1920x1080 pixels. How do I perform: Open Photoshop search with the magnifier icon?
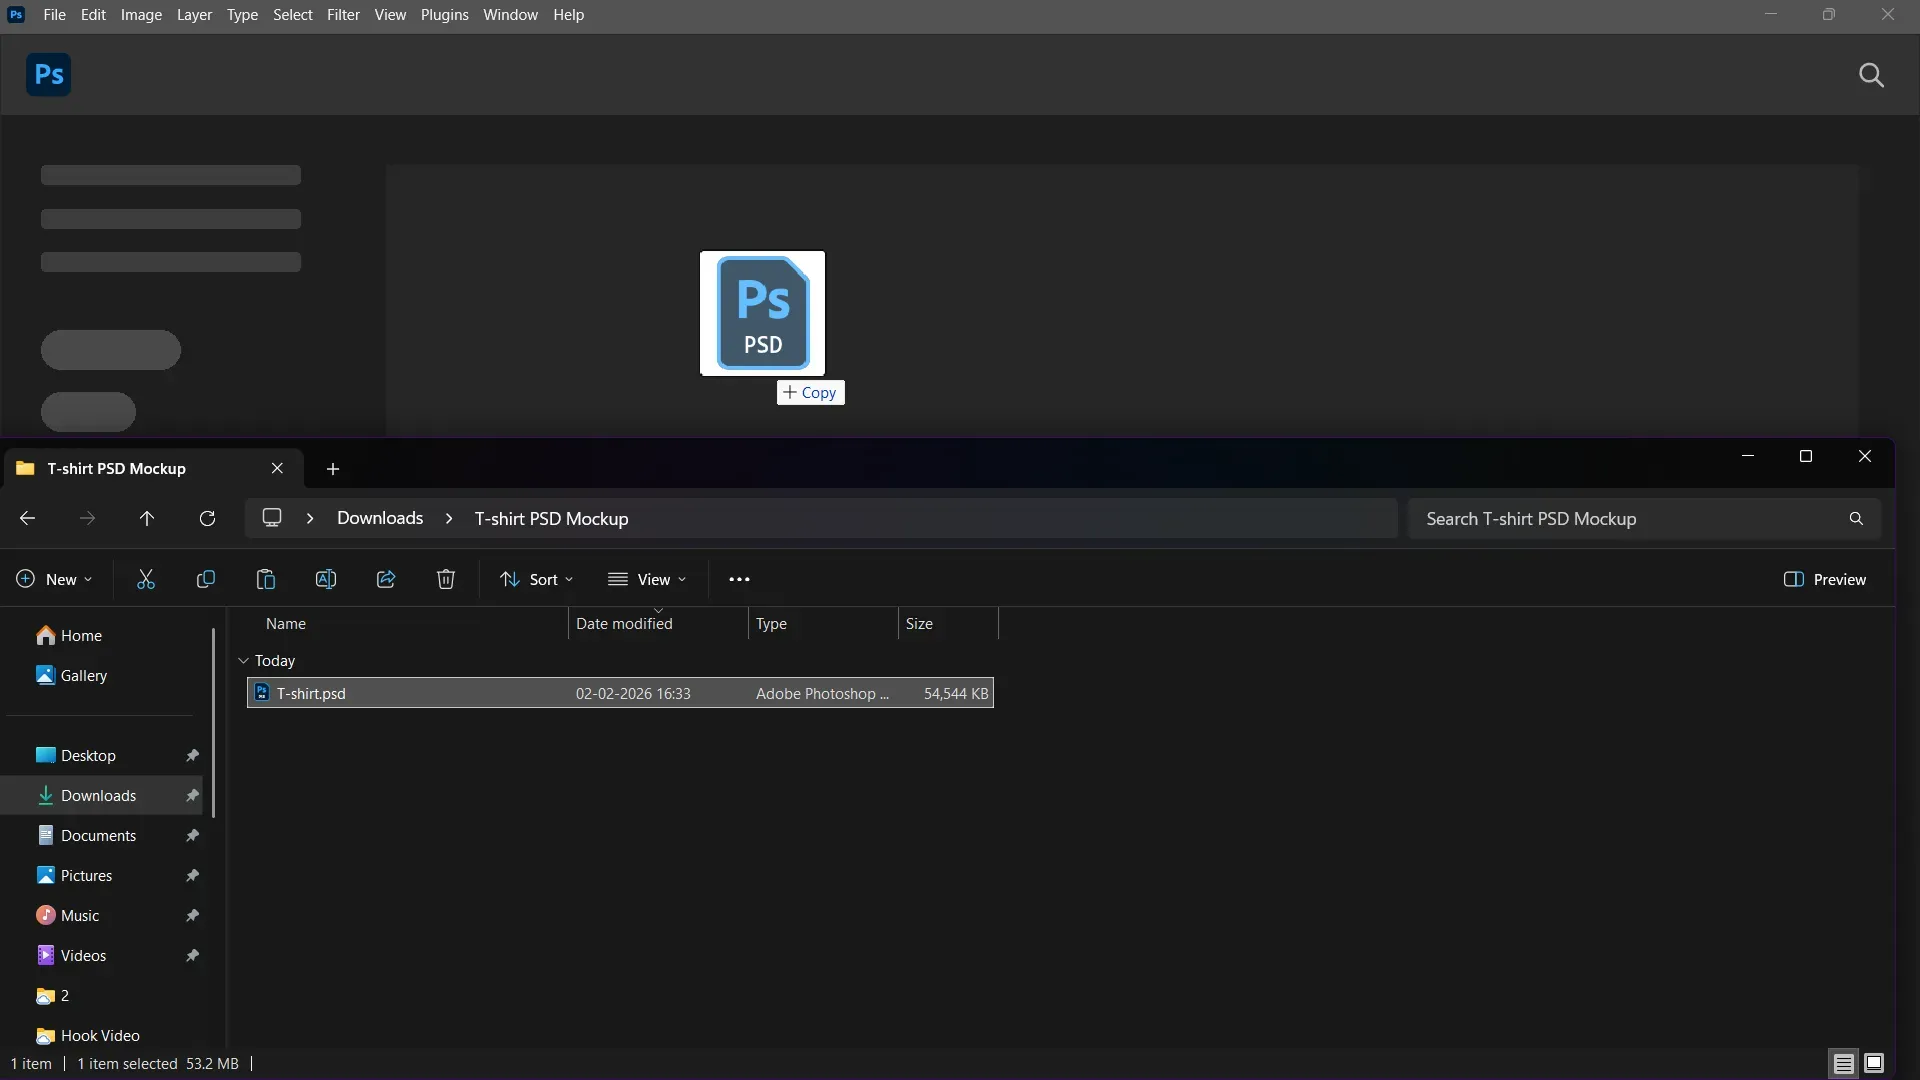[x=1871, y=75]
